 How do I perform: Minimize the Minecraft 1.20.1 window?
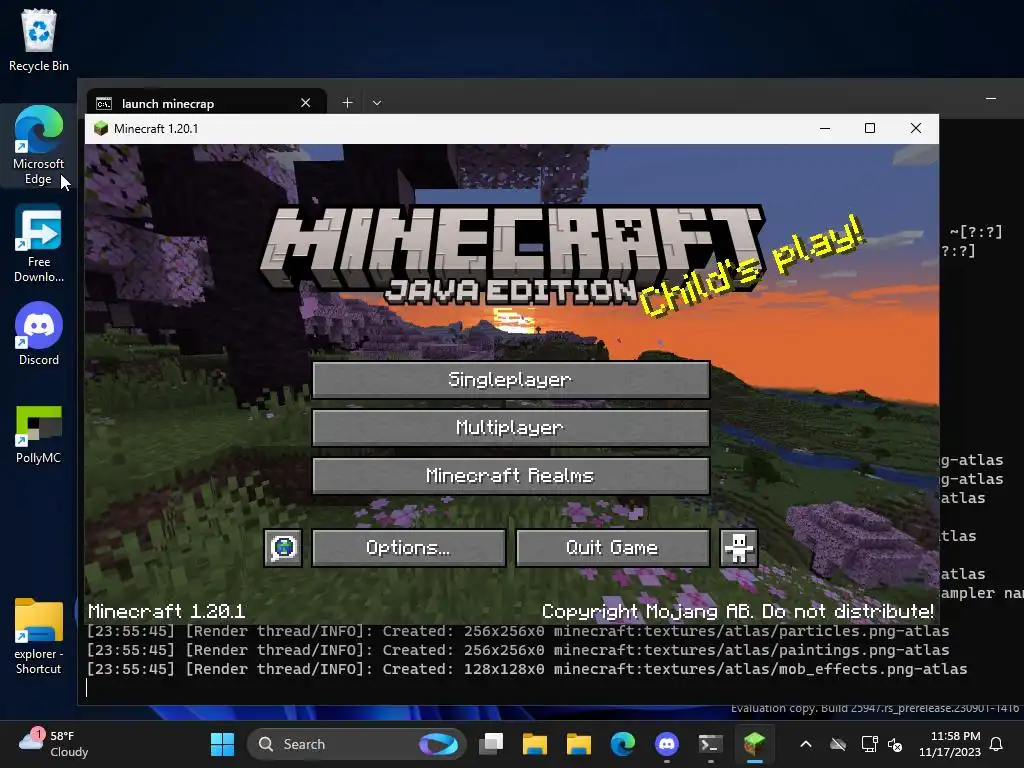[825, 129]
